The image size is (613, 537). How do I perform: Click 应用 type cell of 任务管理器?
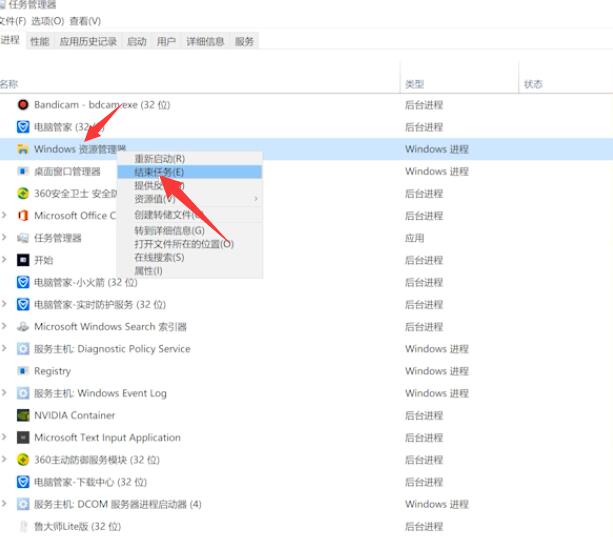414,238
